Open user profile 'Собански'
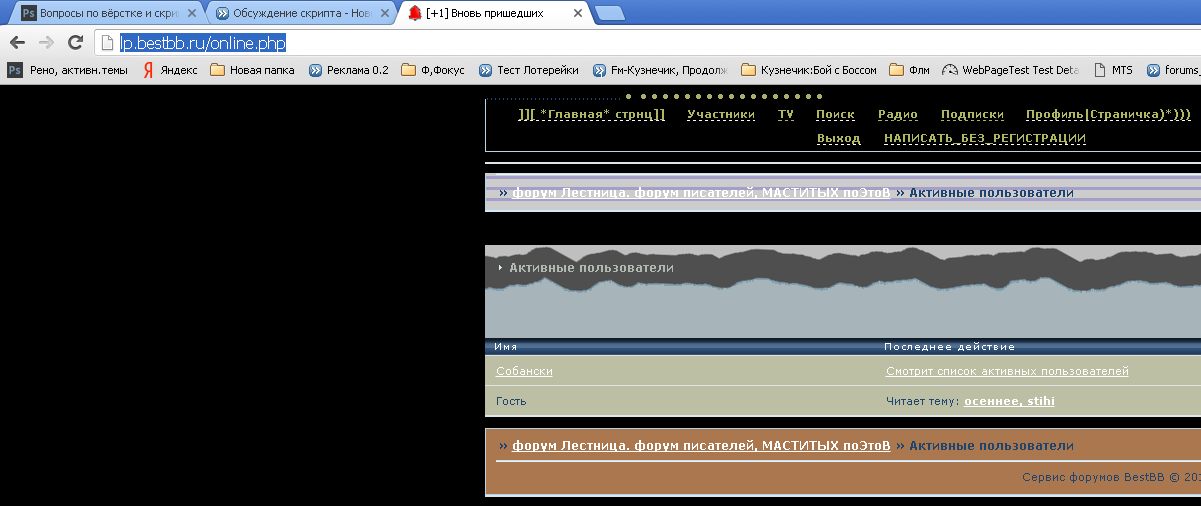1201x506 pixels. [x=524, y=371]
